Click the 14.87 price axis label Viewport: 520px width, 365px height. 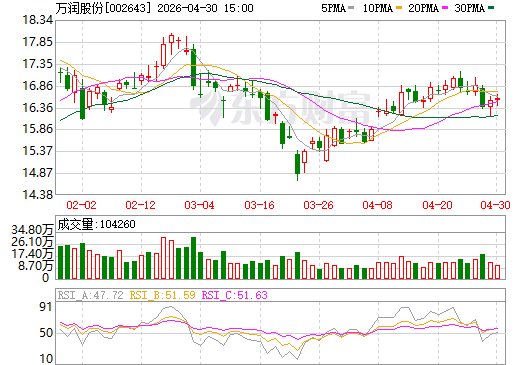click(x=37, y=173)
